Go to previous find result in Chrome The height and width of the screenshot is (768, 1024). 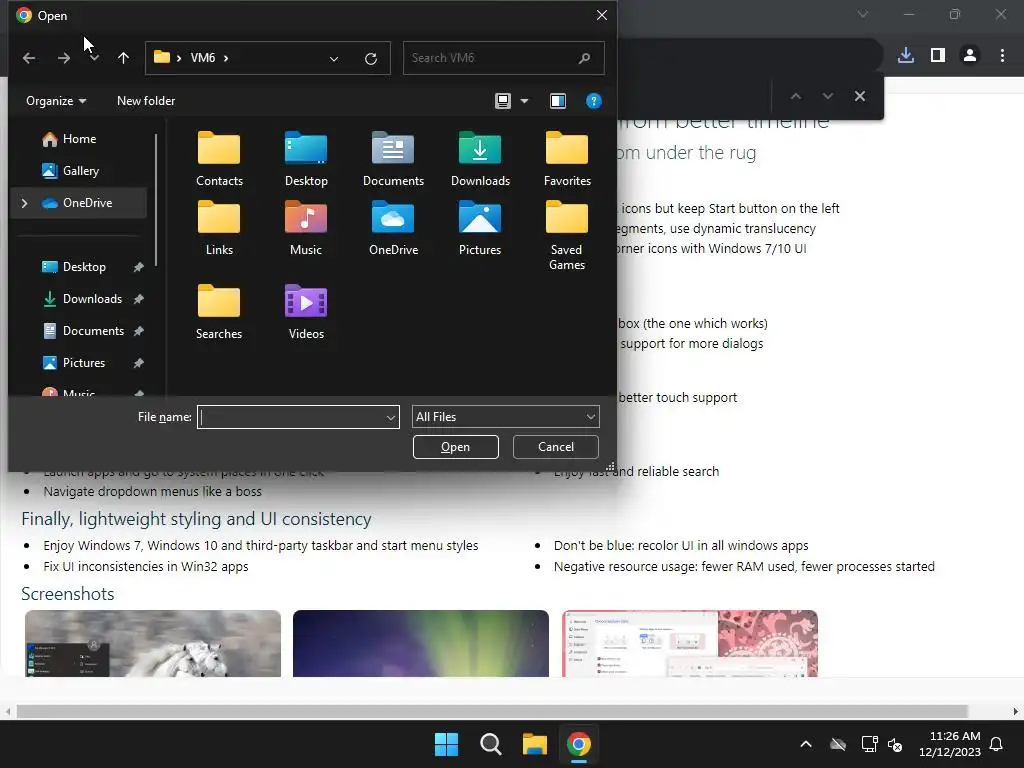coord(795,96)
